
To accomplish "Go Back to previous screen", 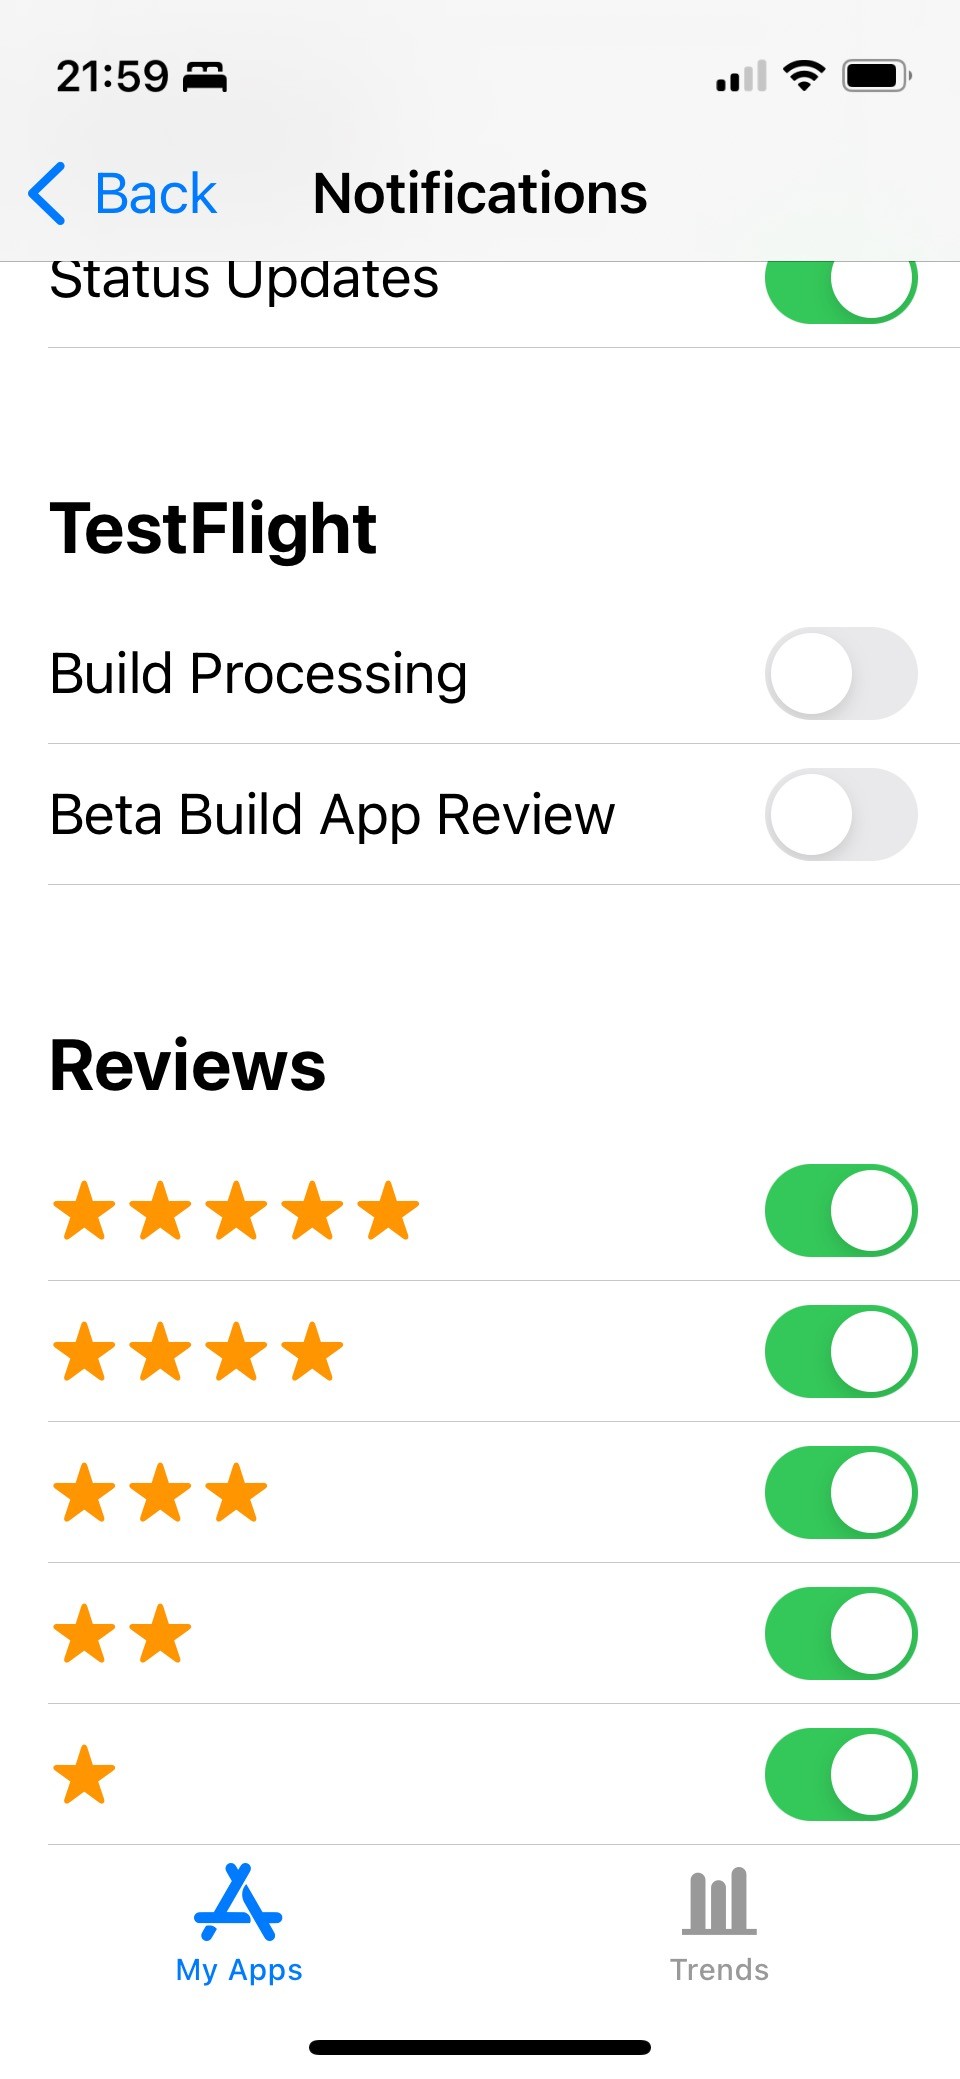I will point(122,193).
